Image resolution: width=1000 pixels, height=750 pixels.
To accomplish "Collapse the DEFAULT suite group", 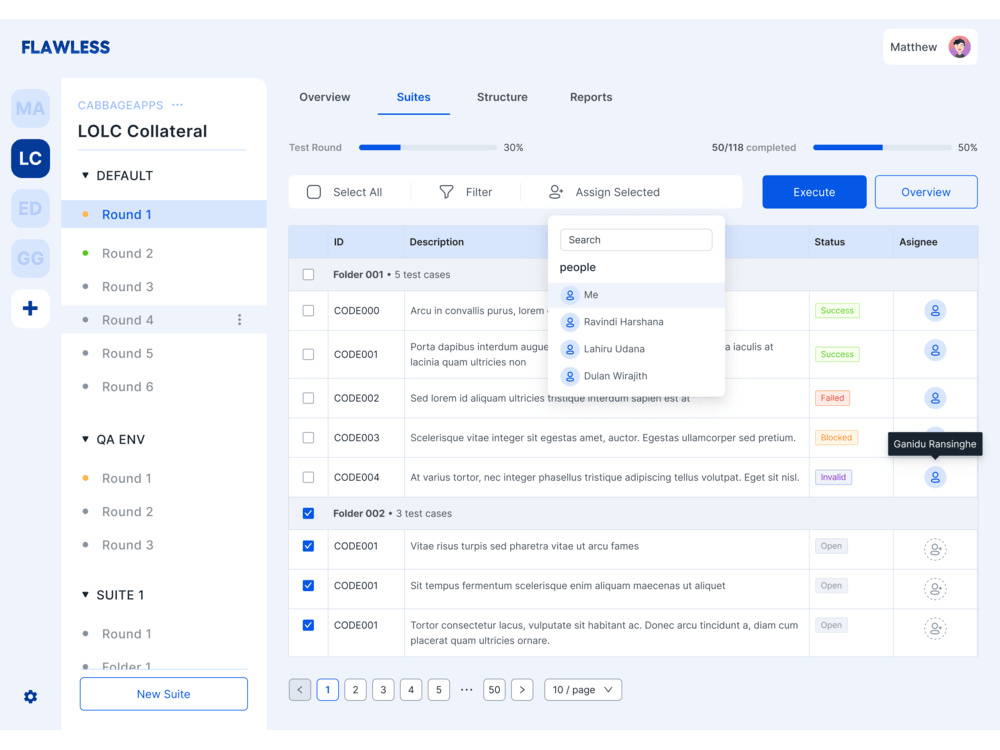I will click(x=85, y=175).
